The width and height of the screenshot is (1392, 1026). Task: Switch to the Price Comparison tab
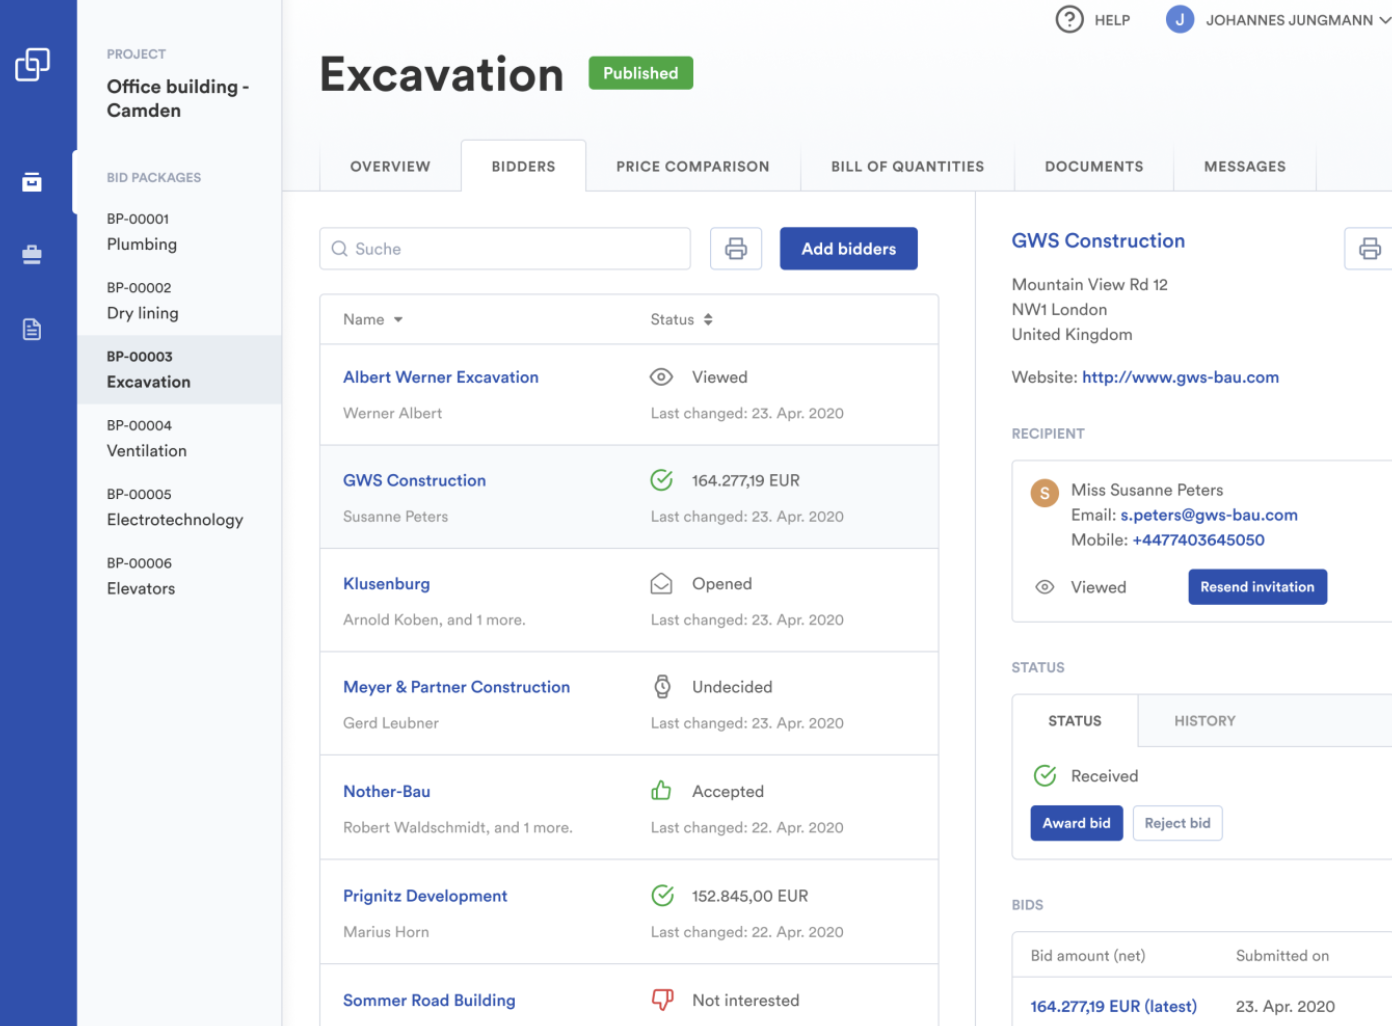(x=692, y=167)
